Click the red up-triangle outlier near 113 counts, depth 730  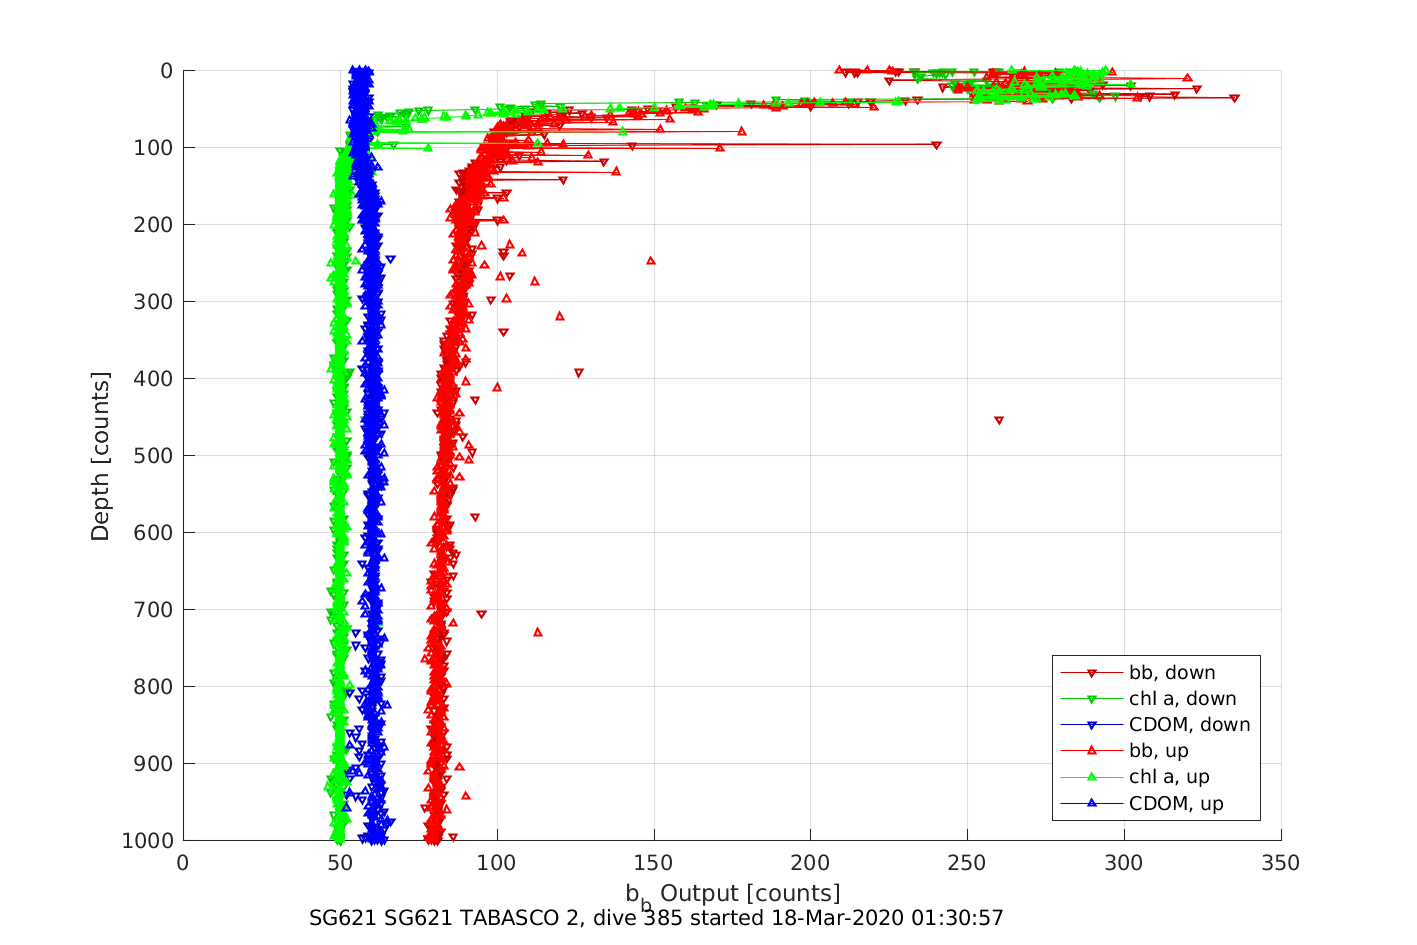(x=538, y=632)
